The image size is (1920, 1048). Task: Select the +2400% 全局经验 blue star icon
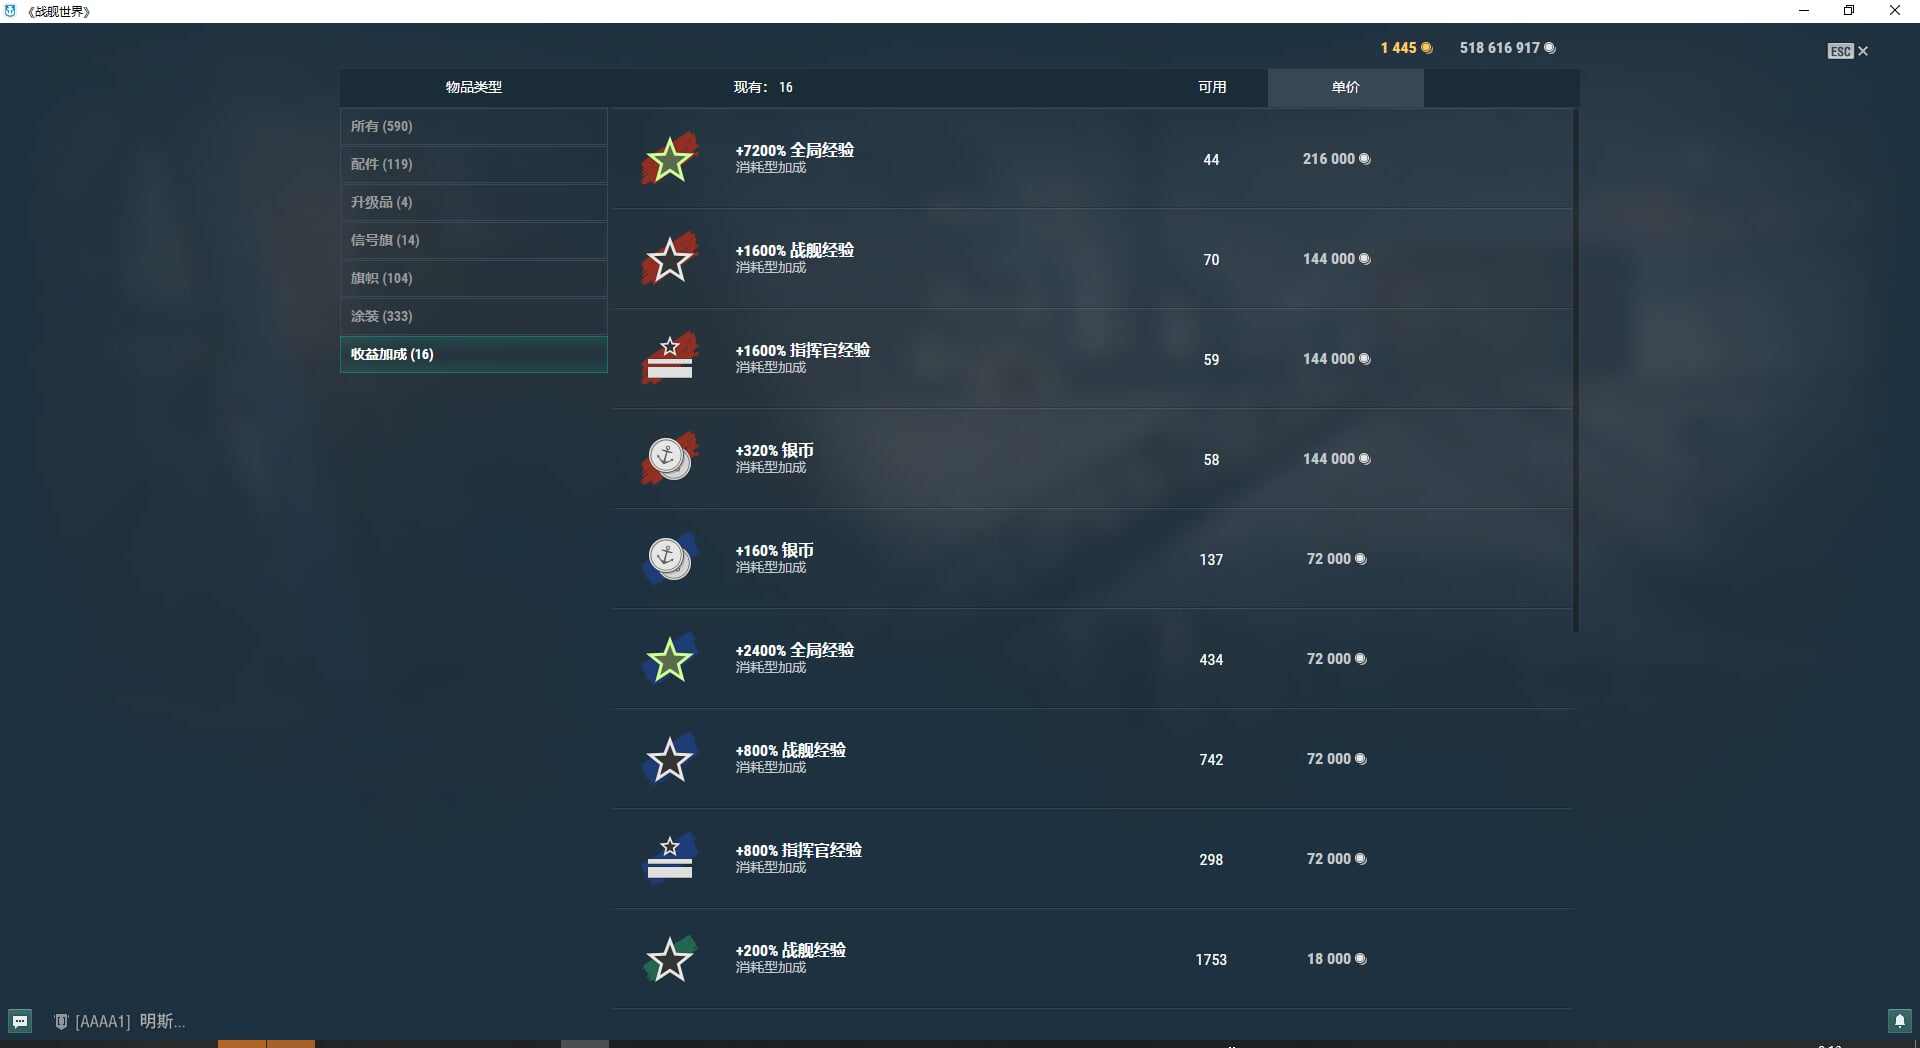point(669,659)
